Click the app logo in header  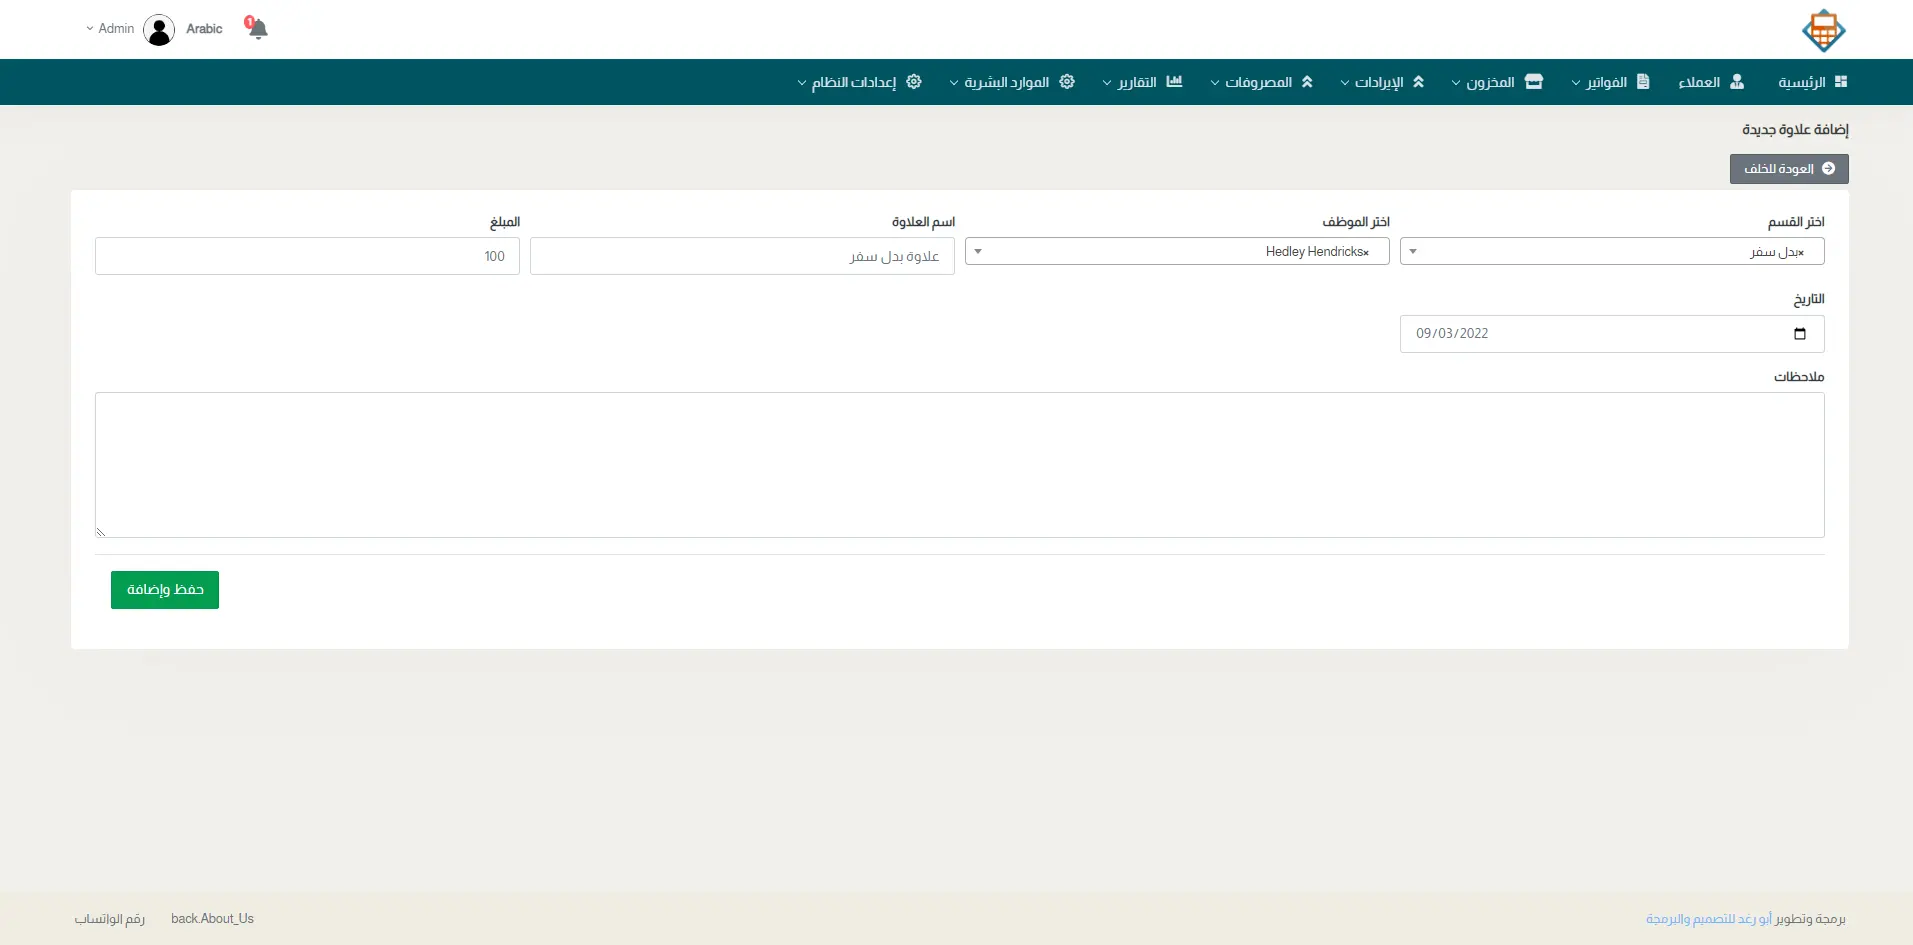pos(1823,30)
